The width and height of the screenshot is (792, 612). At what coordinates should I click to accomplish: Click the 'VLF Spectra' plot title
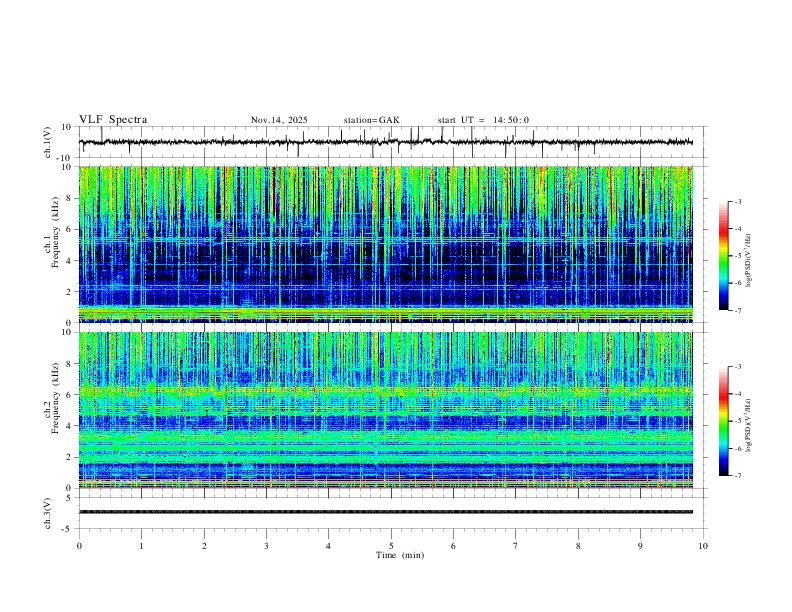113,120
